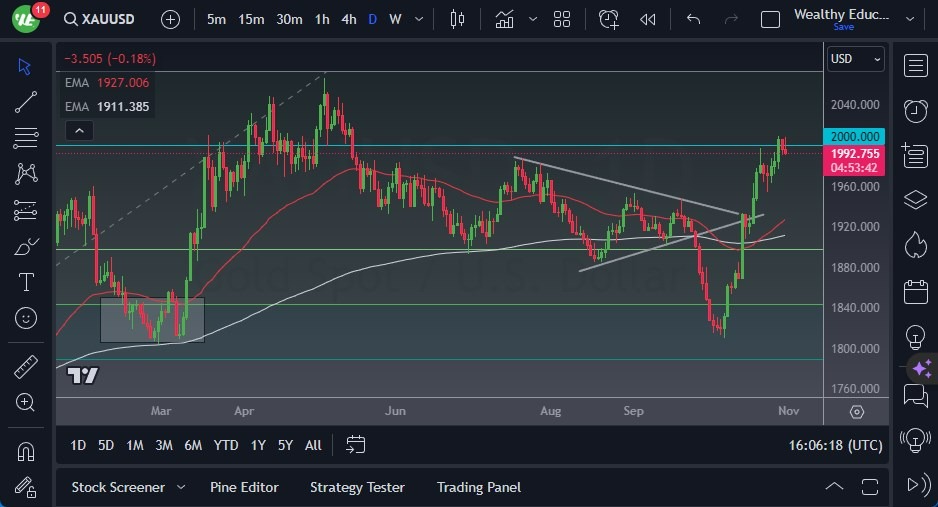Viewport: 938px width, 507px height.
Task: Open the calendar icon in right sidebar
Action: (x=915, y=292)
